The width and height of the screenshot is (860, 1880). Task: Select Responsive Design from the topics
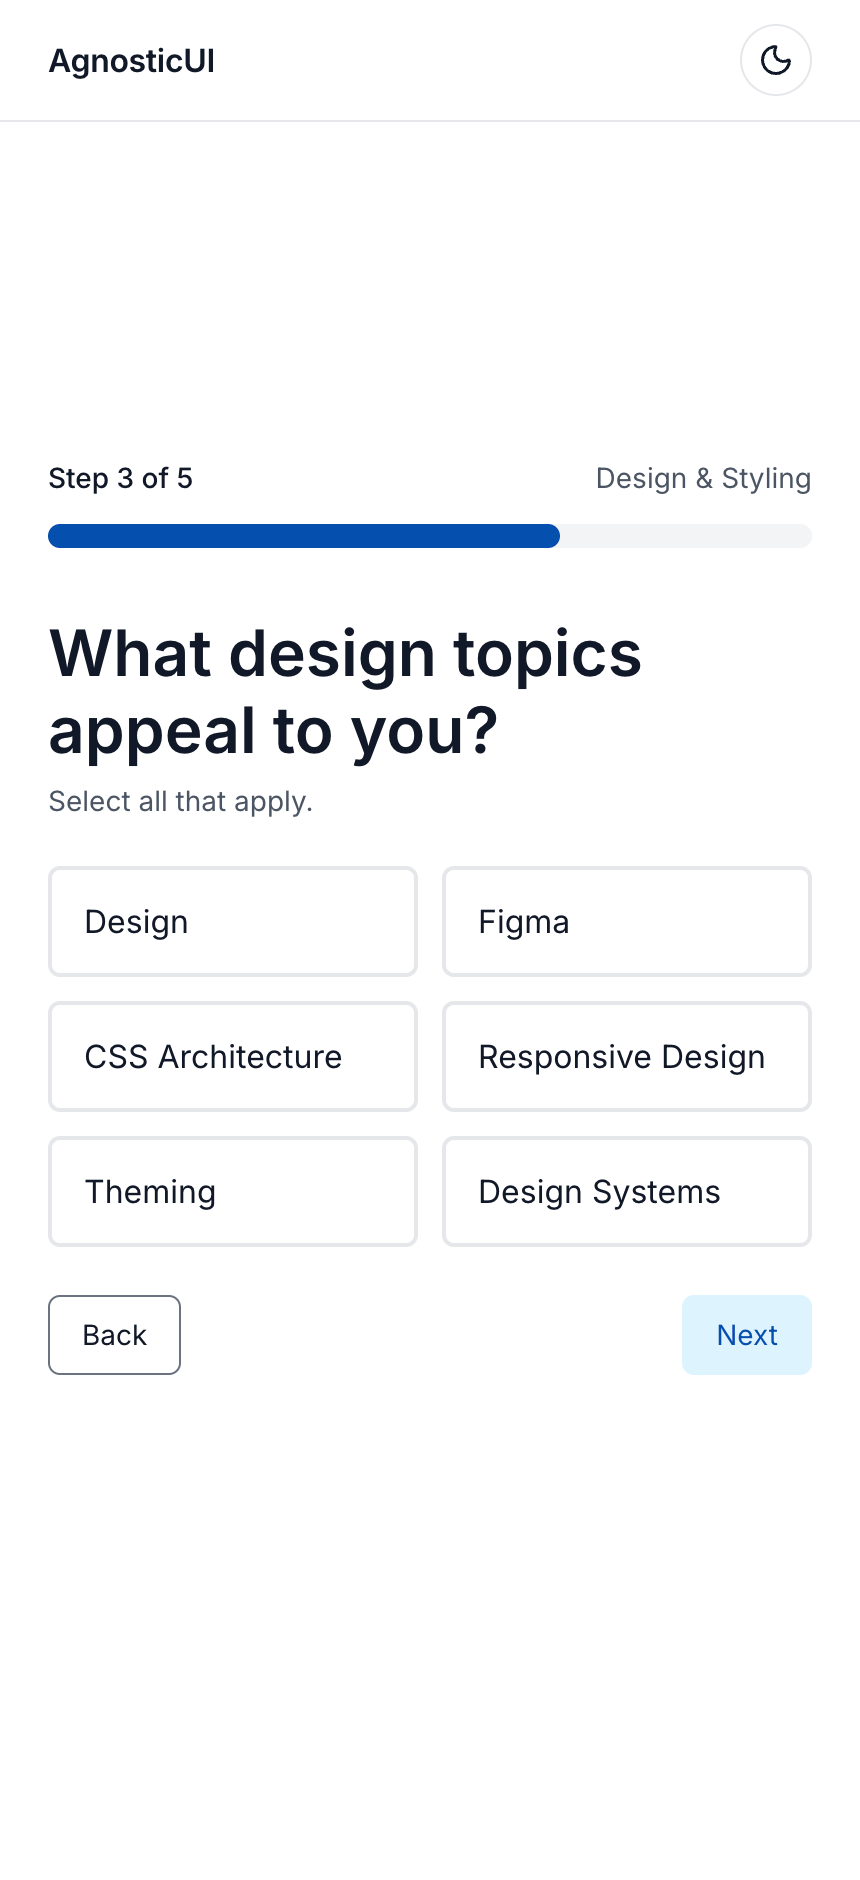[x=626, y=1056]
